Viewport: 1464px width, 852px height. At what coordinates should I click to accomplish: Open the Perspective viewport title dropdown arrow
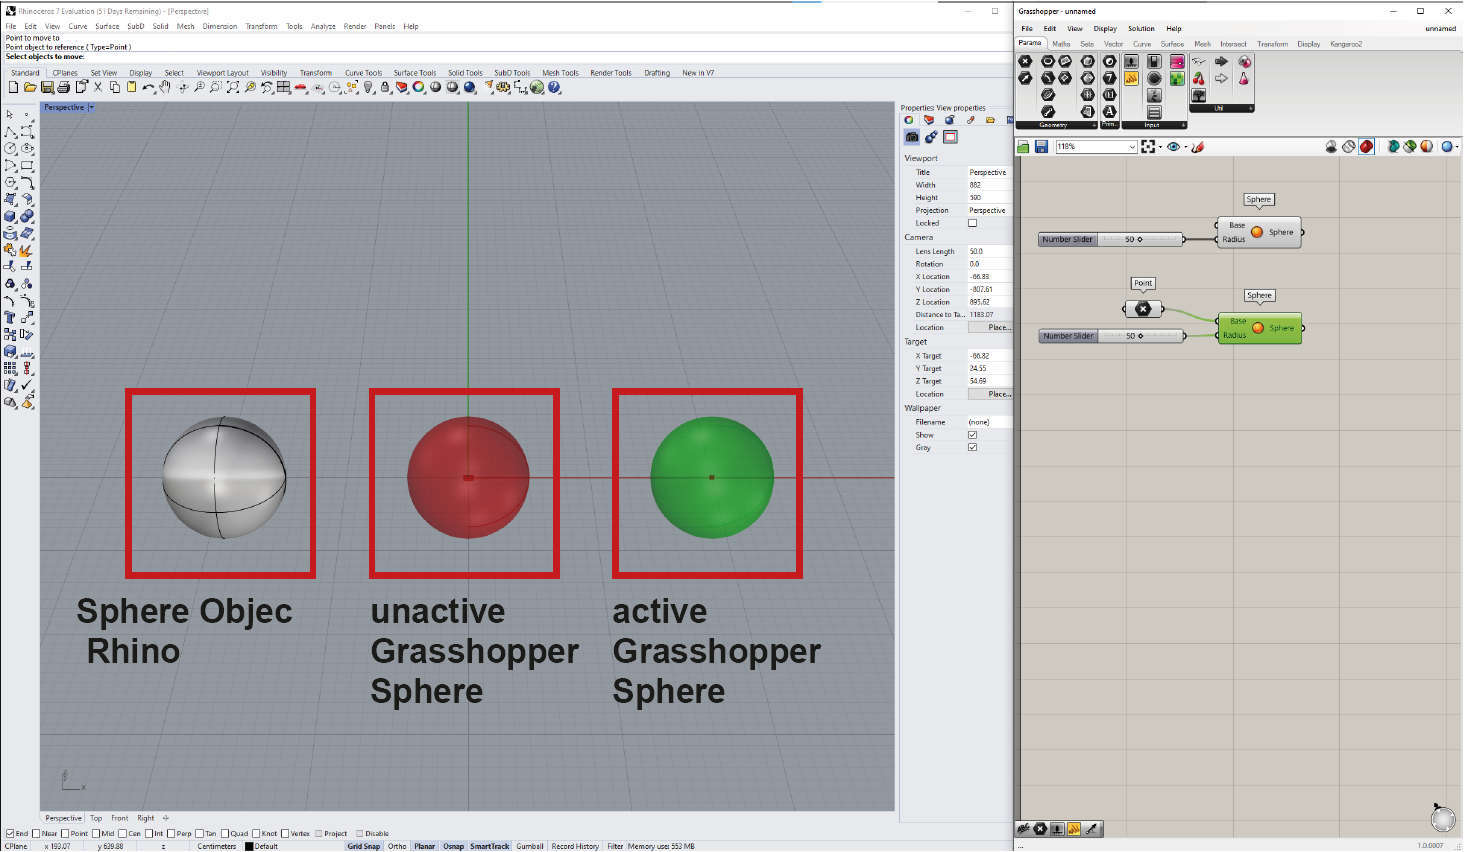91,107
